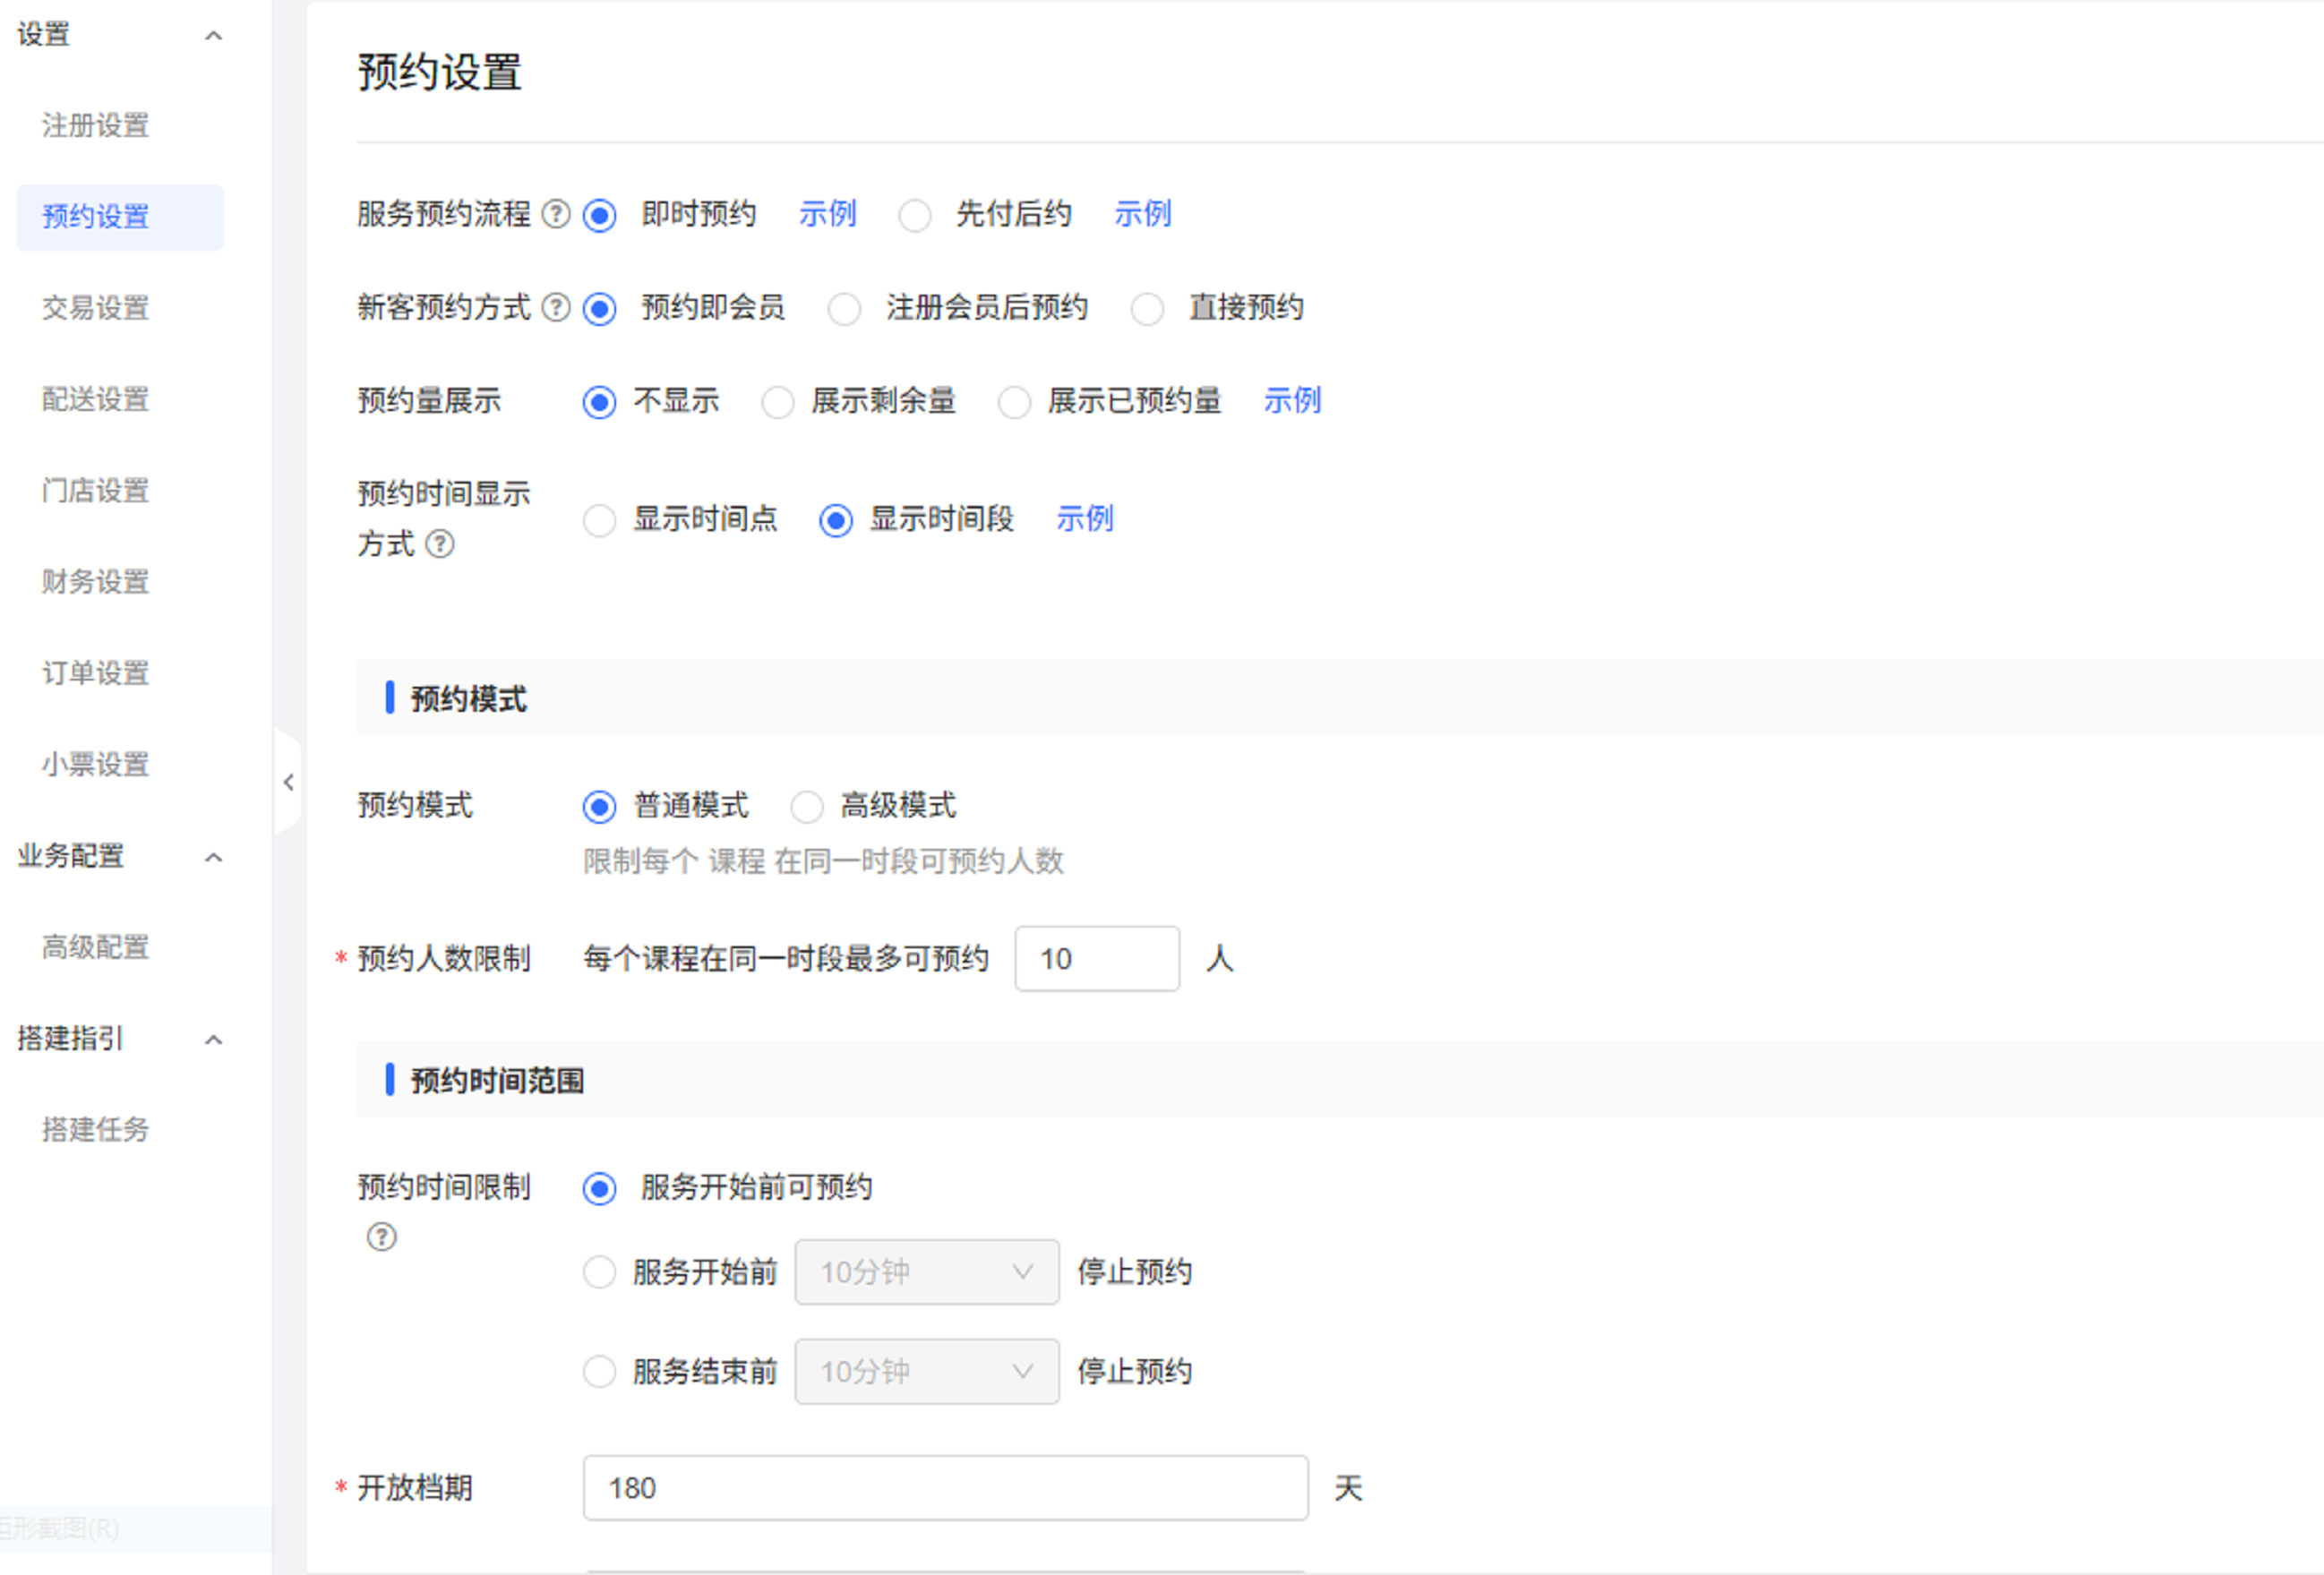
Task: Choose 高级模式 booking mode
Action: pyautogui.click(x=807, y=807)
